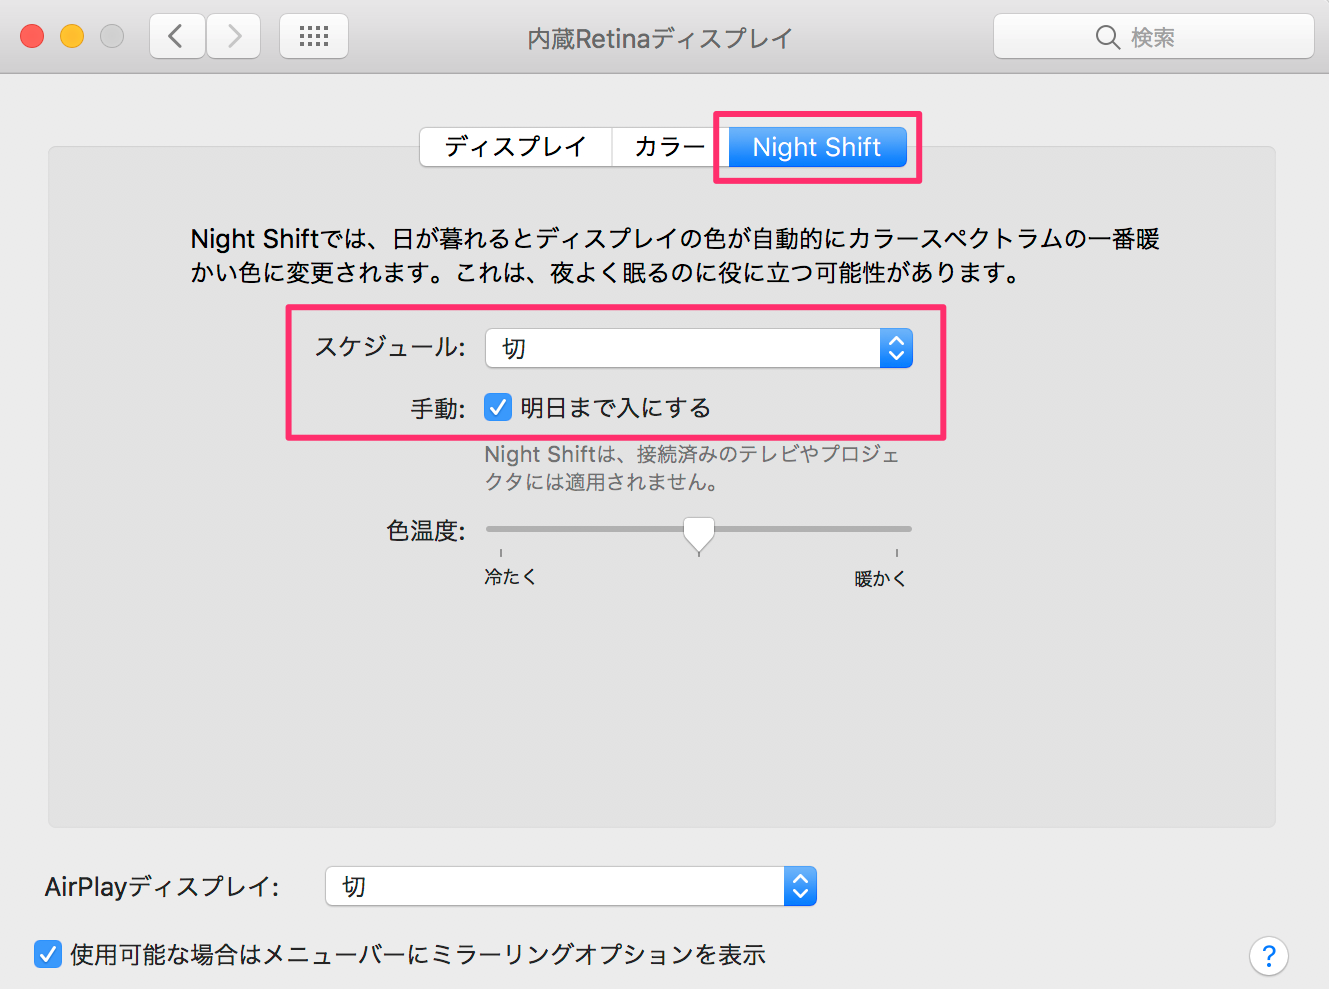This screenshot has width=1329, height=989.
Task: Click the 色温度: label
Action: pyautogui.click(x=426, y=531)
